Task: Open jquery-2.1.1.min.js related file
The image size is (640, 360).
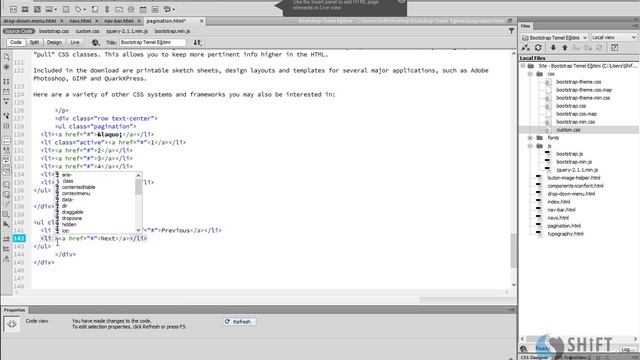Action: click(127, 31)
